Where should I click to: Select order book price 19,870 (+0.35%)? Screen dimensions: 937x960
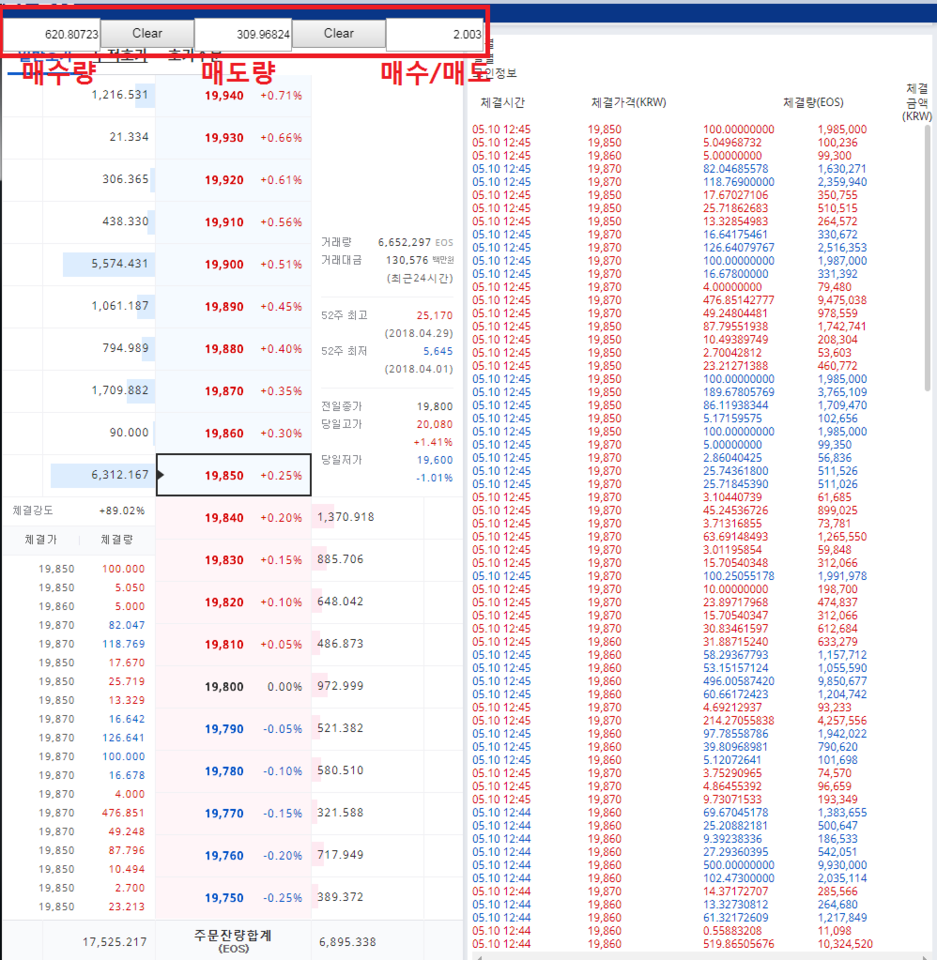point(234,391)
